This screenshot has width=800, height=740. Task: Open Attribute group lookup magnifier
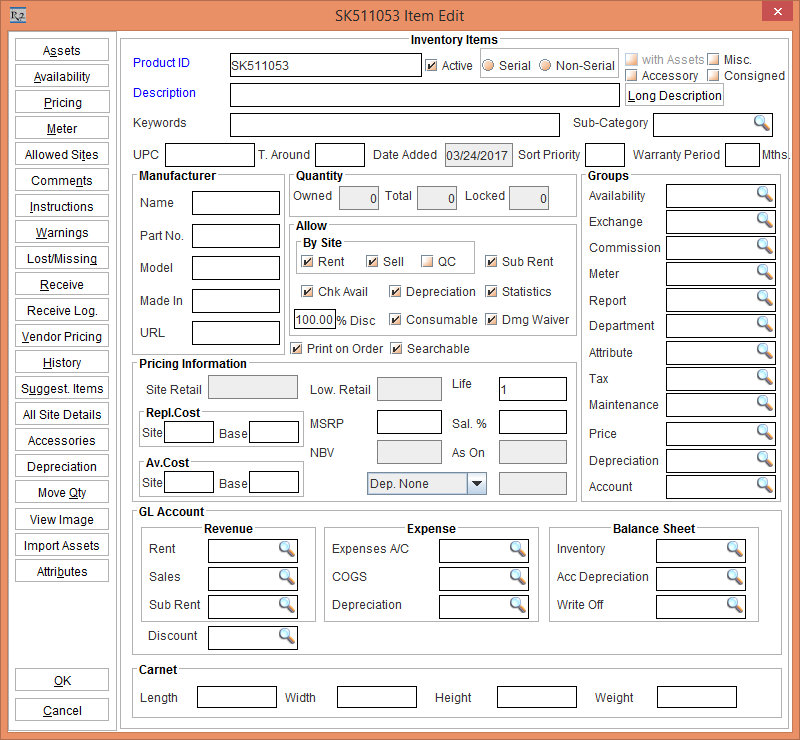click(765, 351)
